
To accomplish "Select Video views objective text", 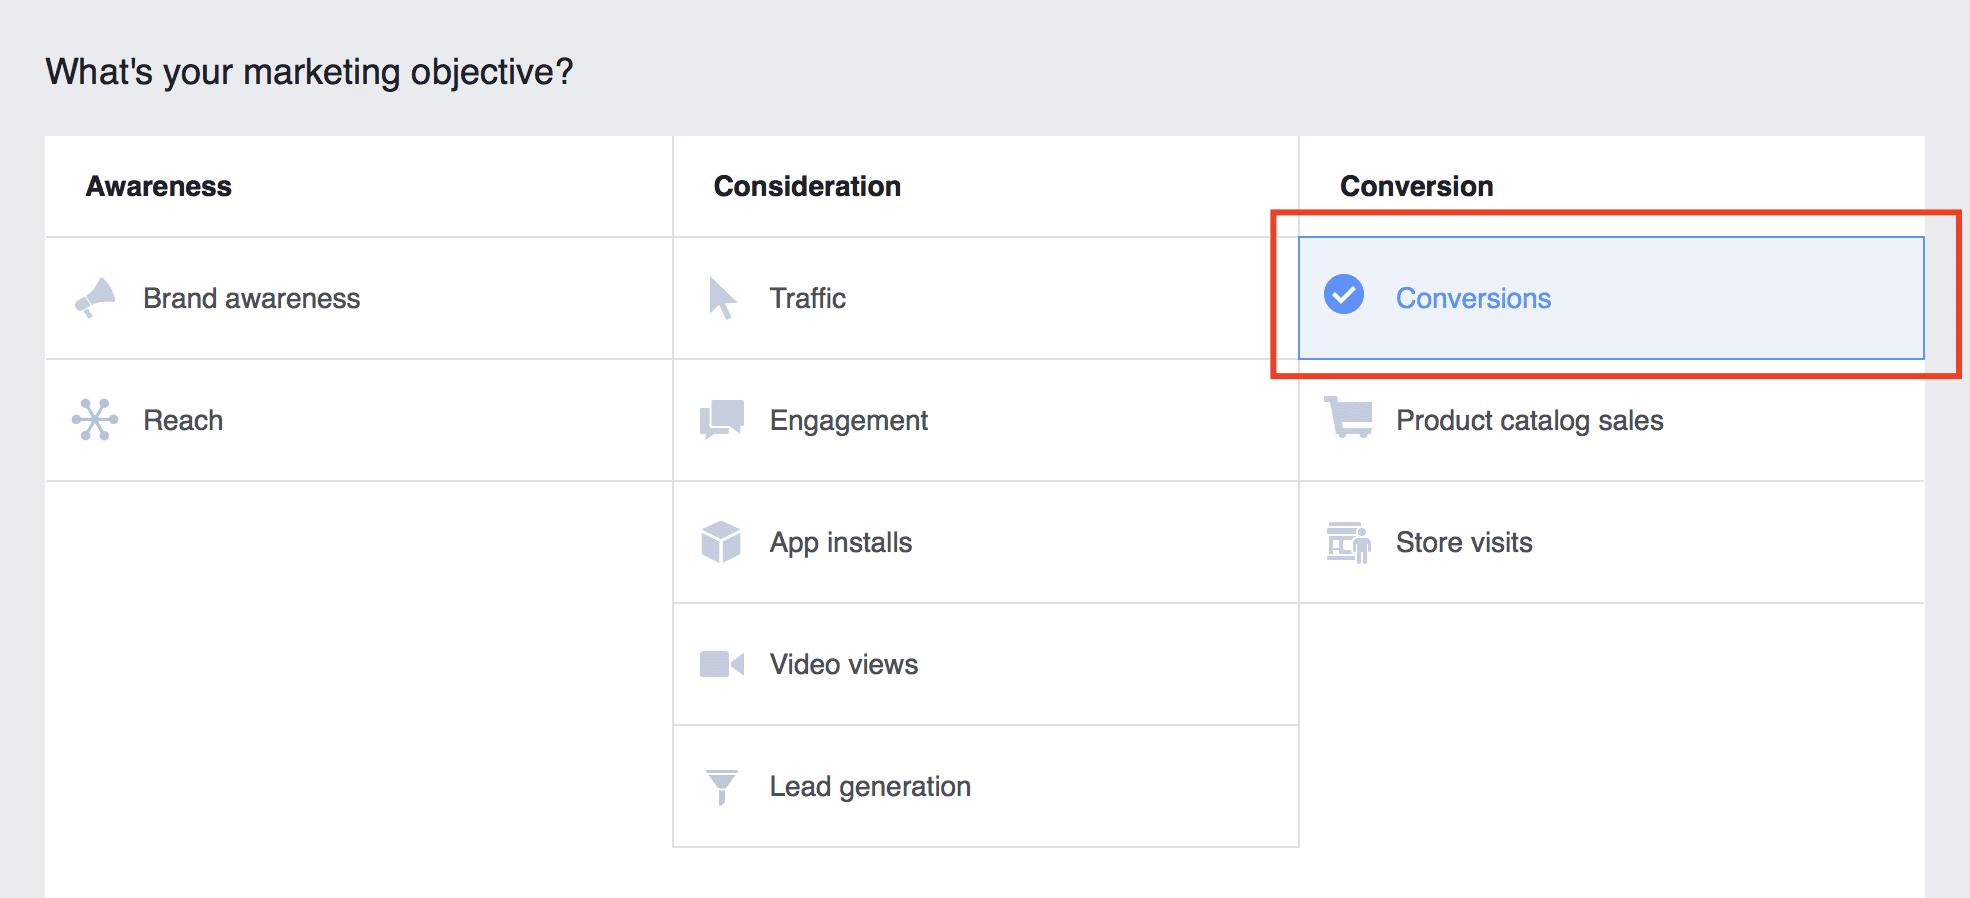I will click(x=843, y=664).
